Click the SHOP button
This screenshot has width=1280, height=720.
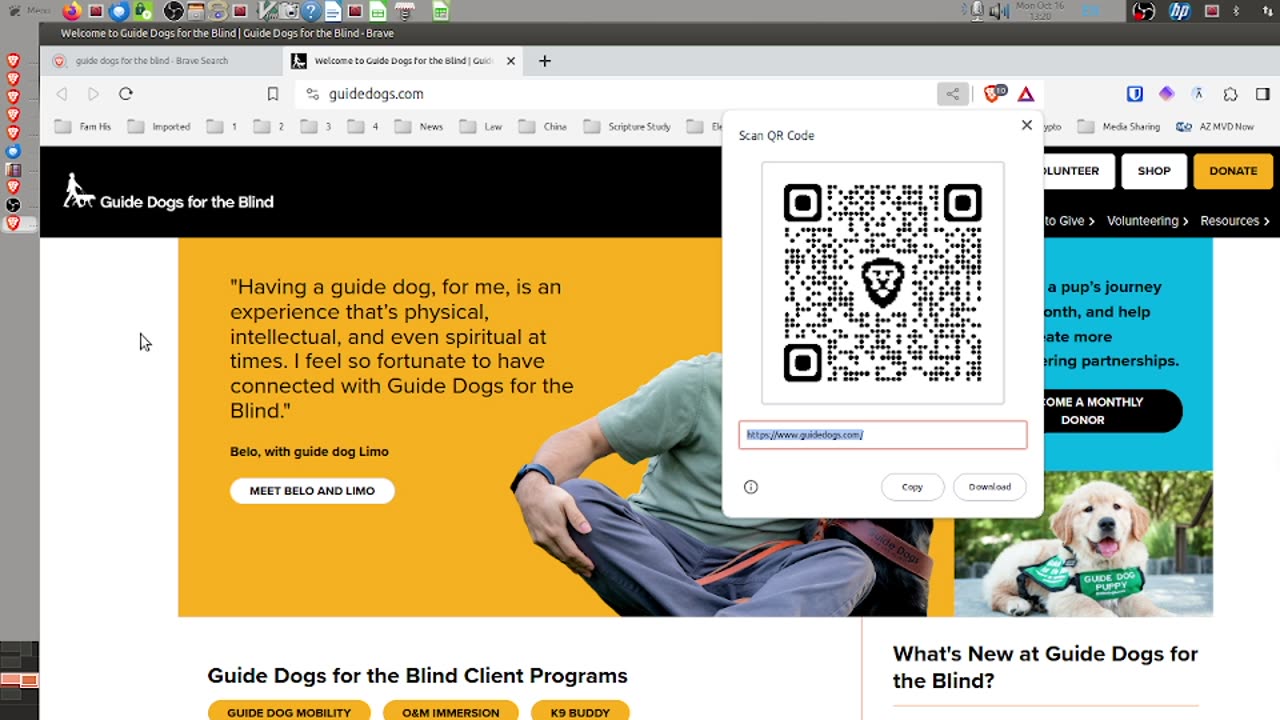[1153, 171]
